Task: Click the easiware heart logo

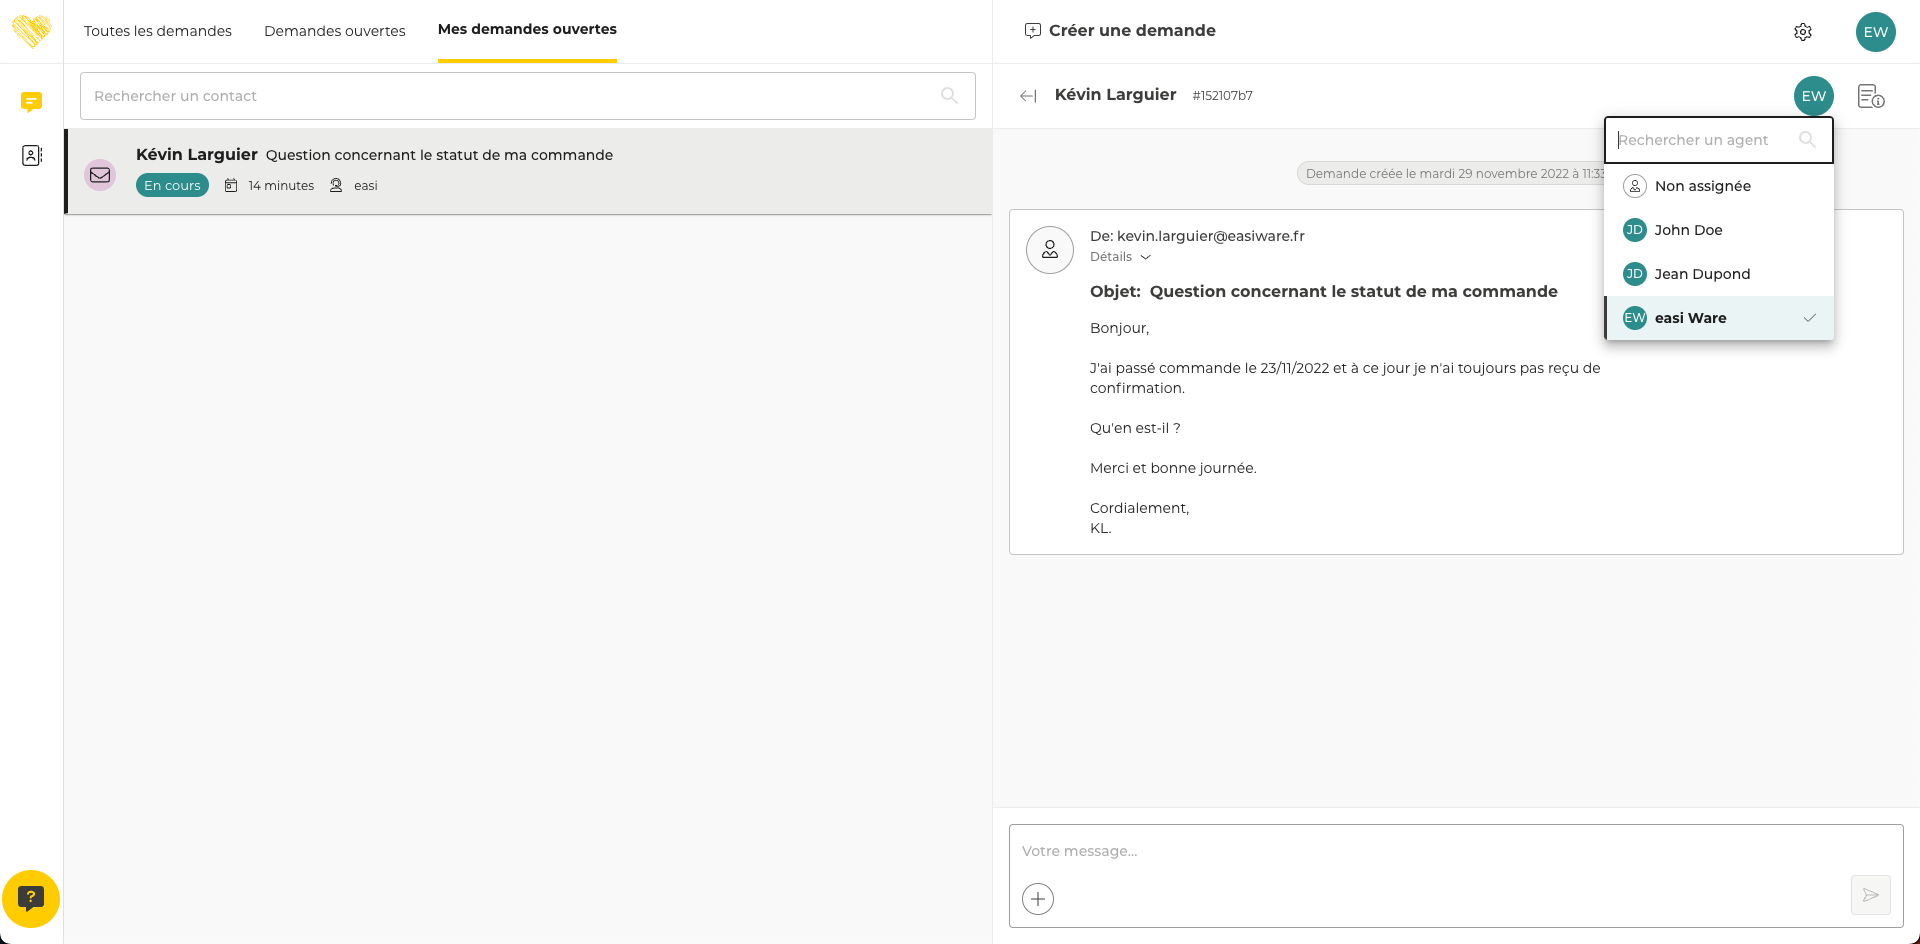Action: (31, 31)
